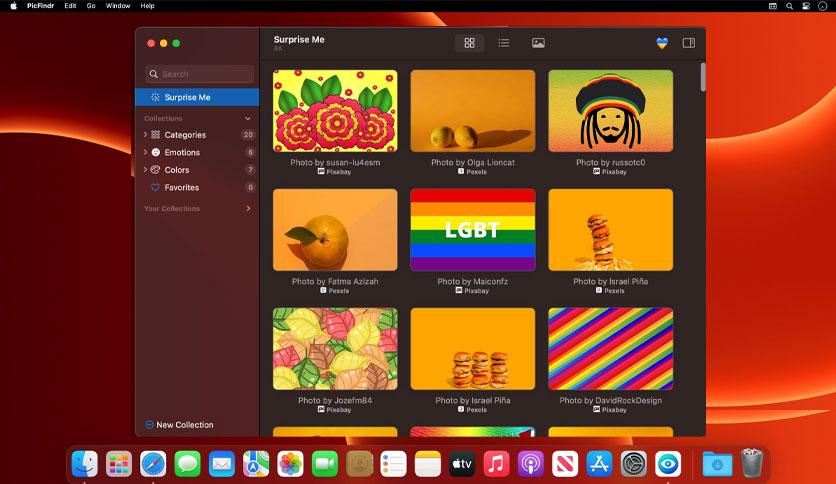Viewport: 836px width, 484px height.
Task: Switch to grid view layout
Action: point(469,43)
